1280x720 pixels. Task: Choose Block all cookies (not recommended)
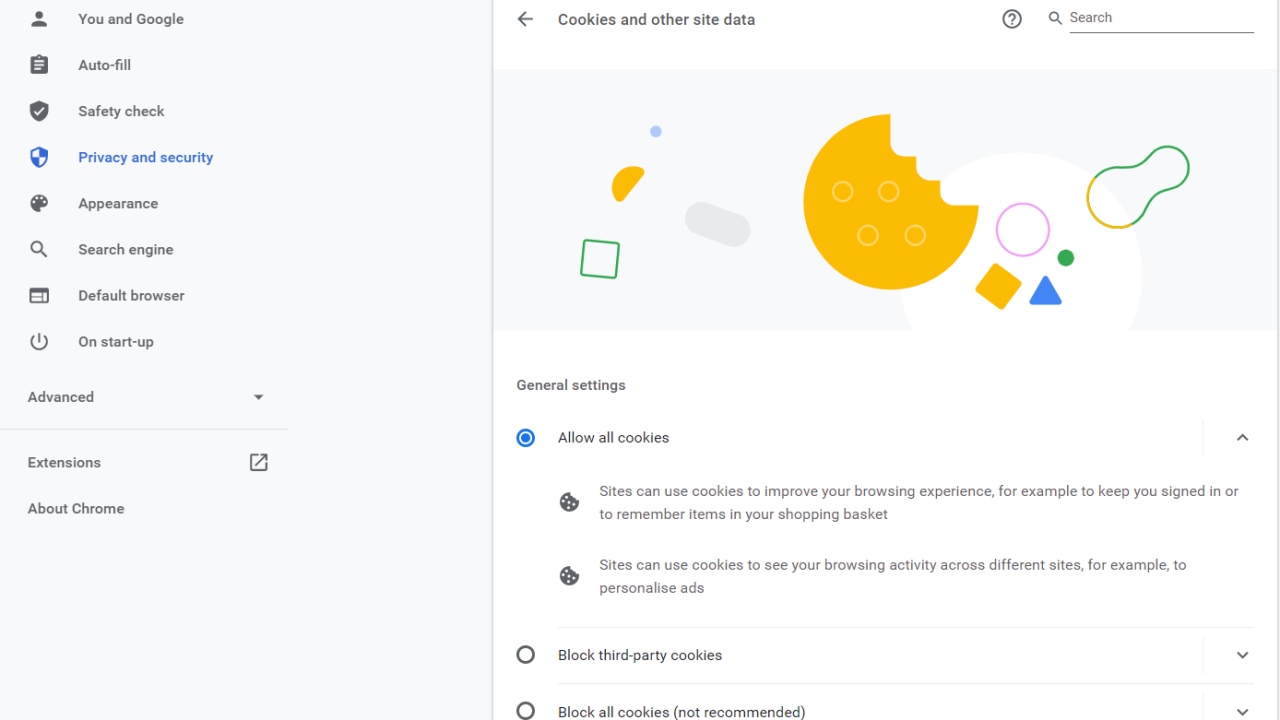coord(525,711)
